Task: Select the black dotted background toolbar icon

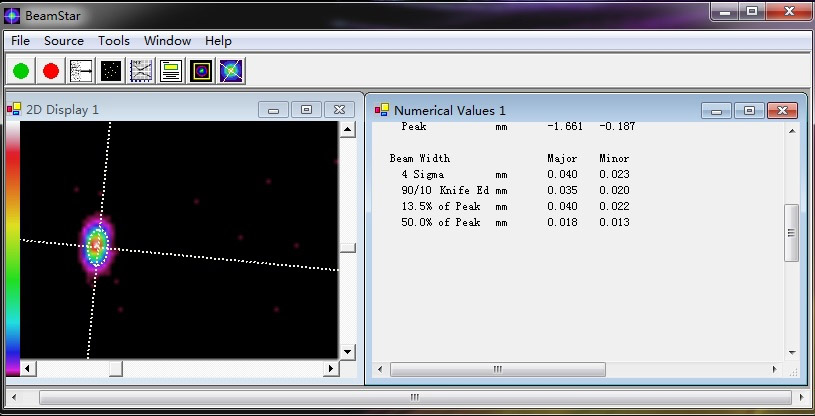Action: (111, 71)
